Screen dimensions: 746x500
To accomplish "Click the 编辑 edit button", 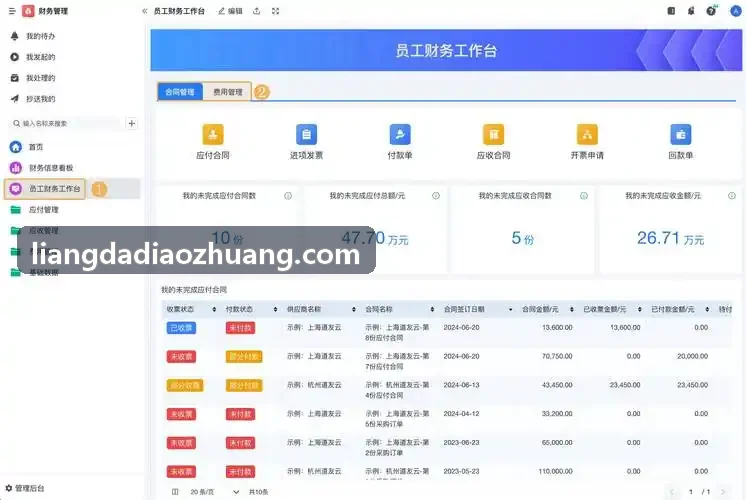I will [231, 11].
